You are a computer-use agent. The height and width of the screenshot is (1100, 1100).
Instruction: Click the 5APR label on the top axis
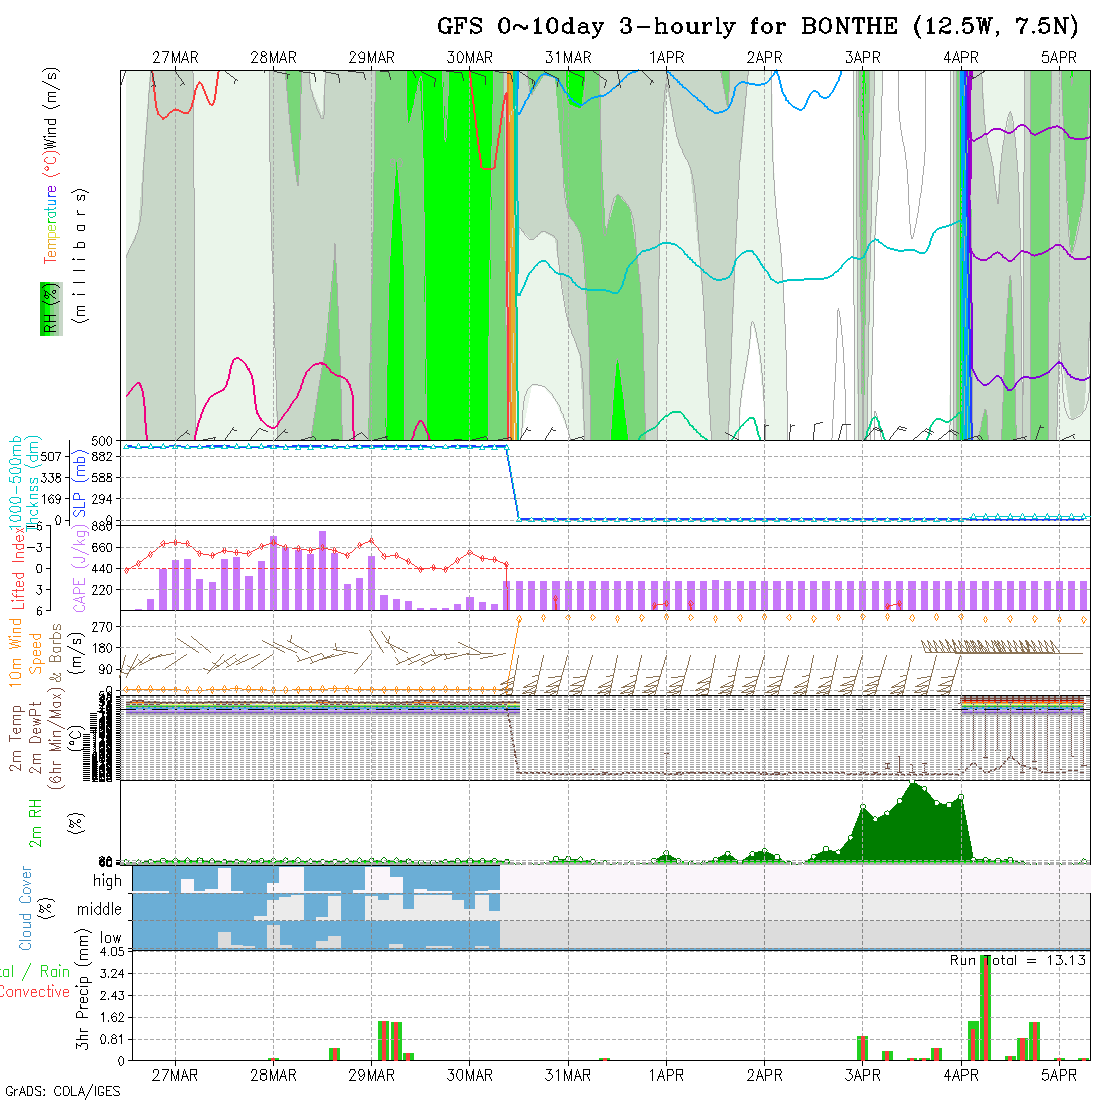pyautogui.click(x=1058, y=58)
